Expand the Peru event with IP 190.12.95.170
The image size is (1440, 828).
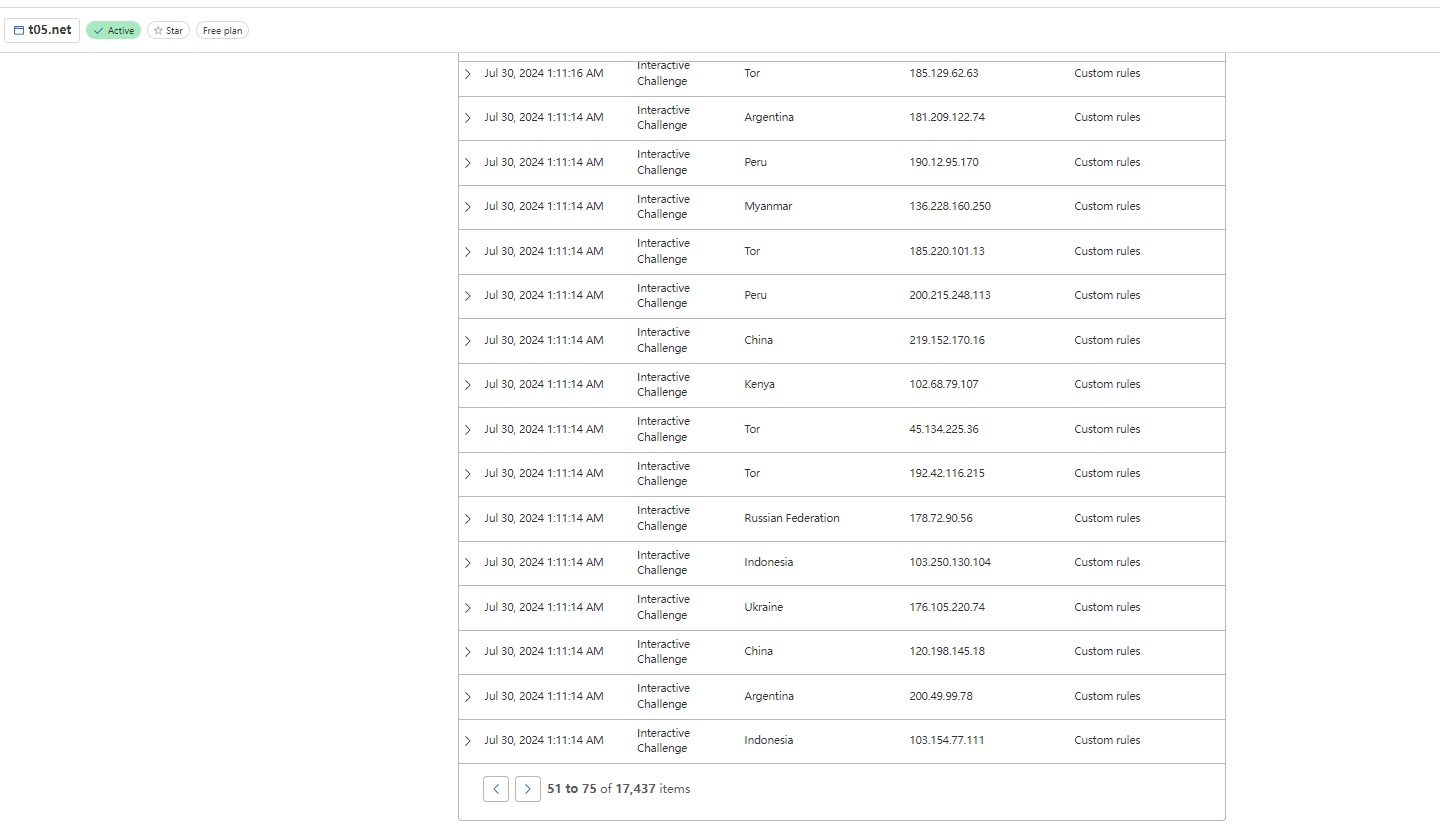(x=467, y=163)
